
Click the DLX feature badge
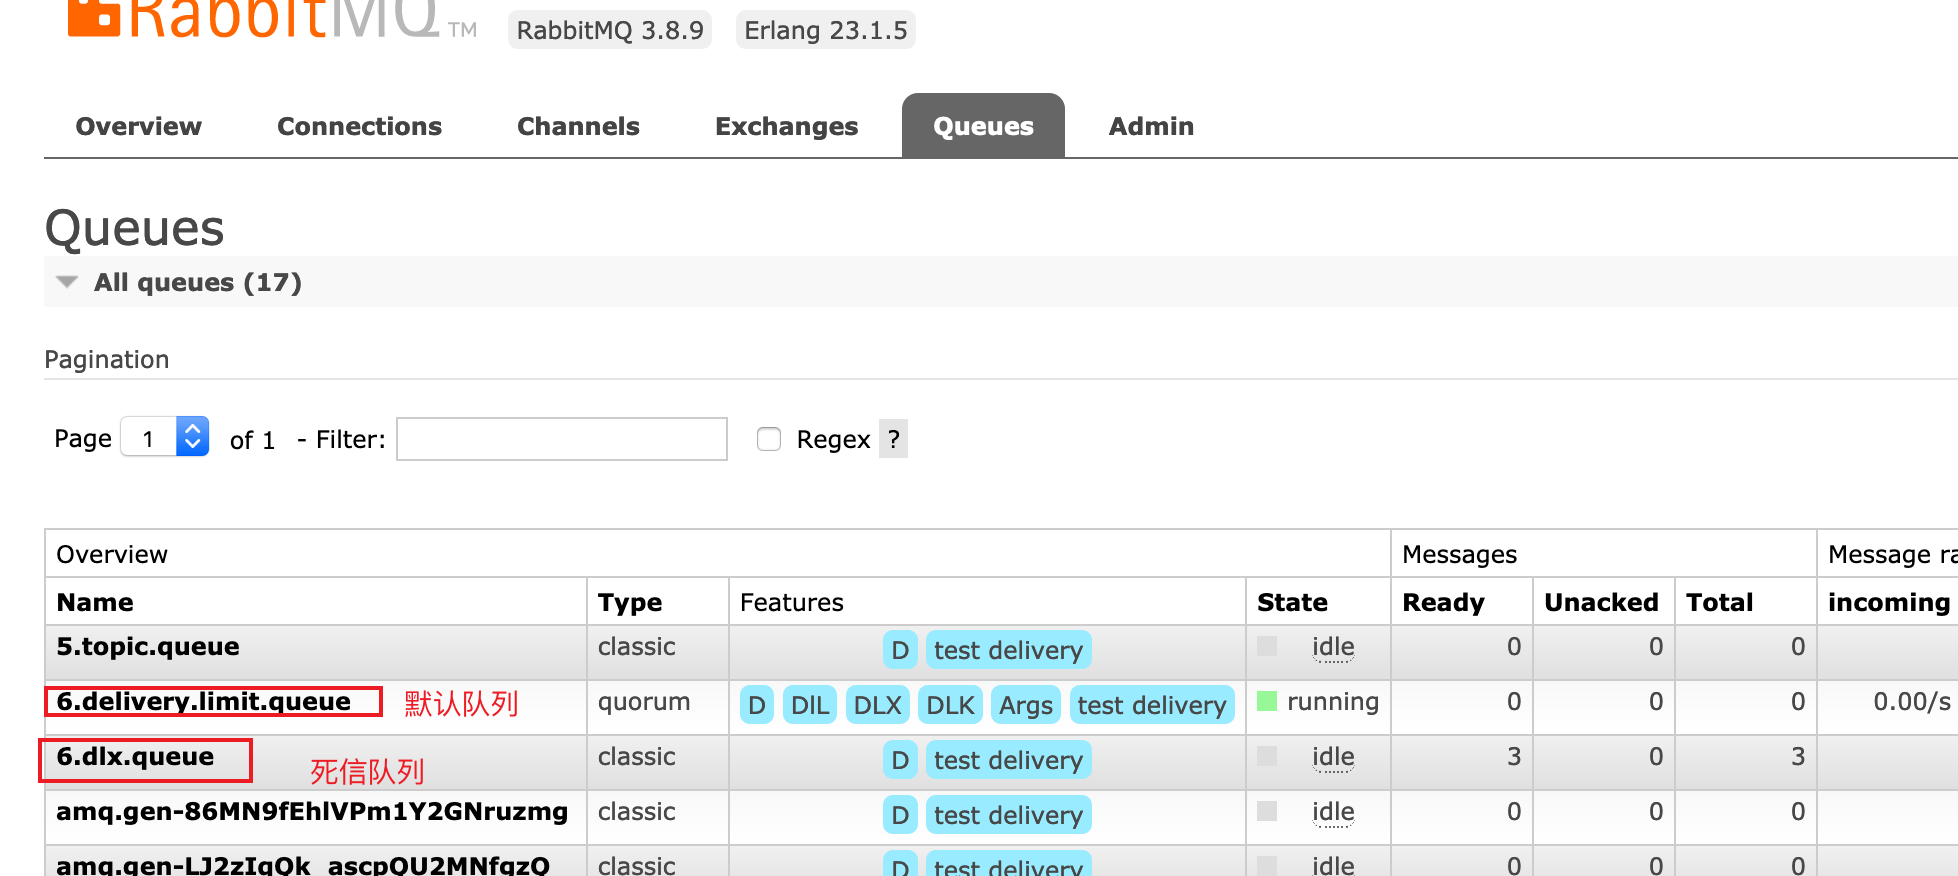877,705
